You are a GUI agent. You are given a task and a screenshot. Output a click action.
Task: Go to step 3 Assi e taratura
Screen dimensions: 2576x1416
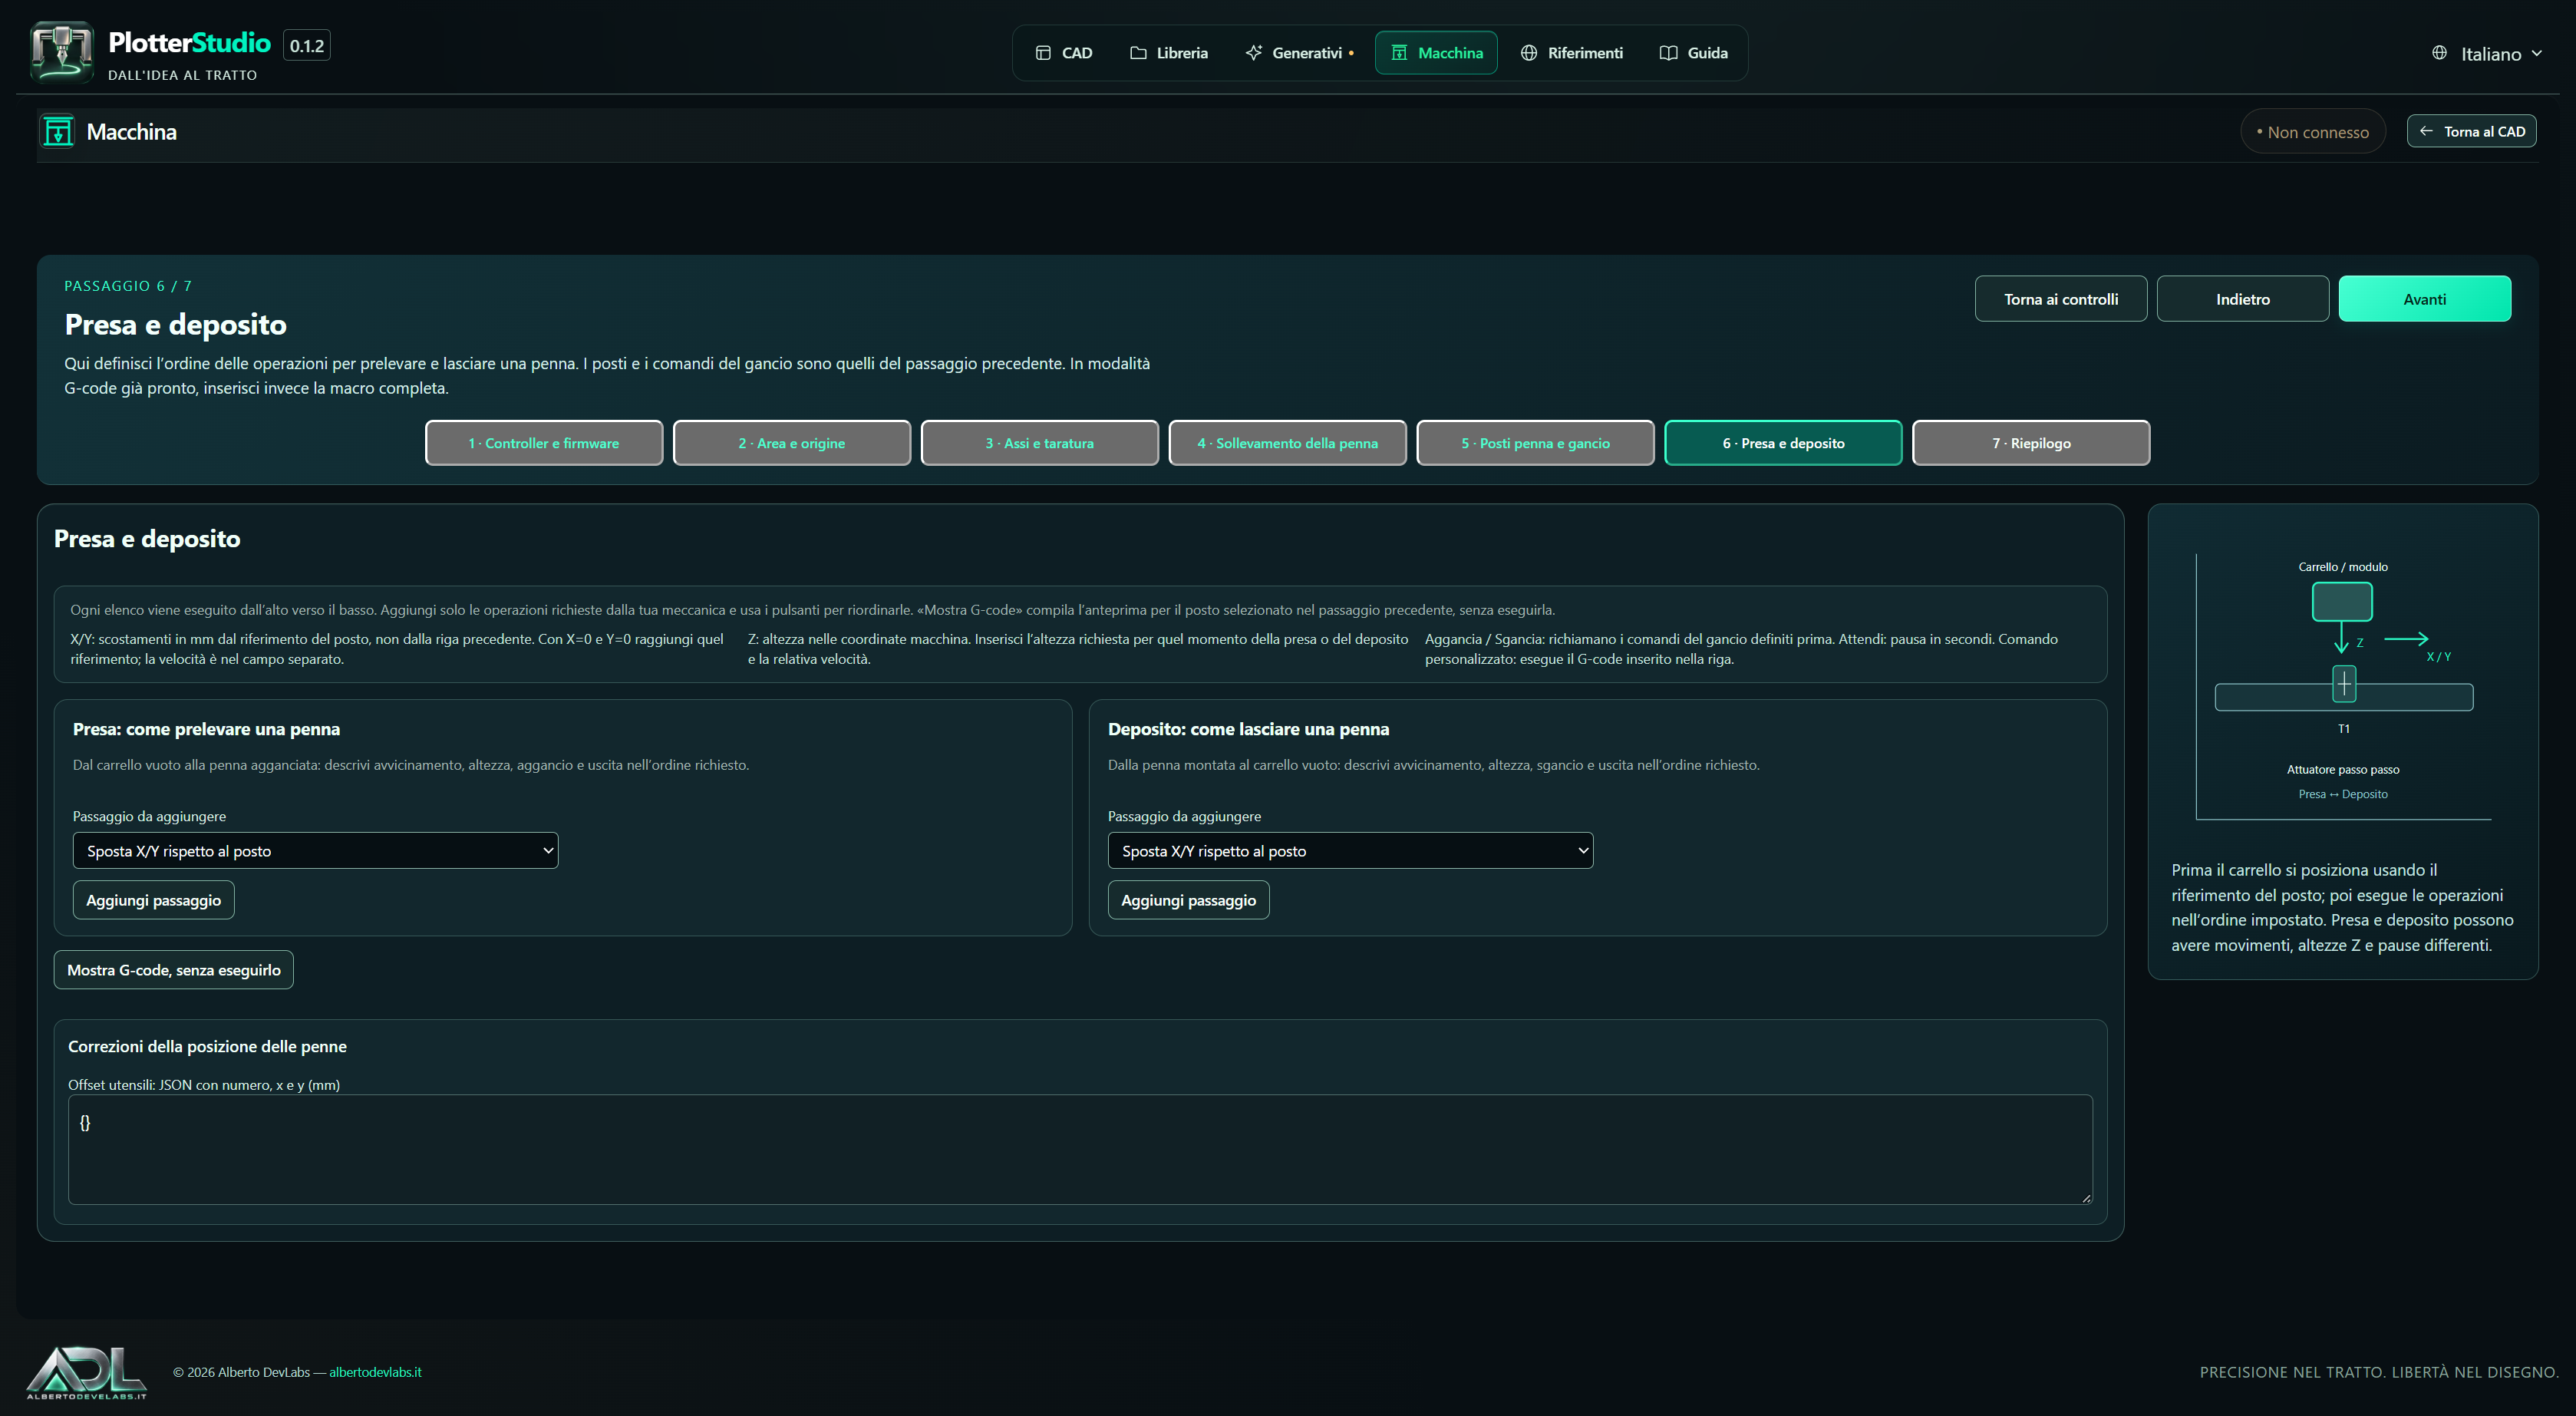1040,443
